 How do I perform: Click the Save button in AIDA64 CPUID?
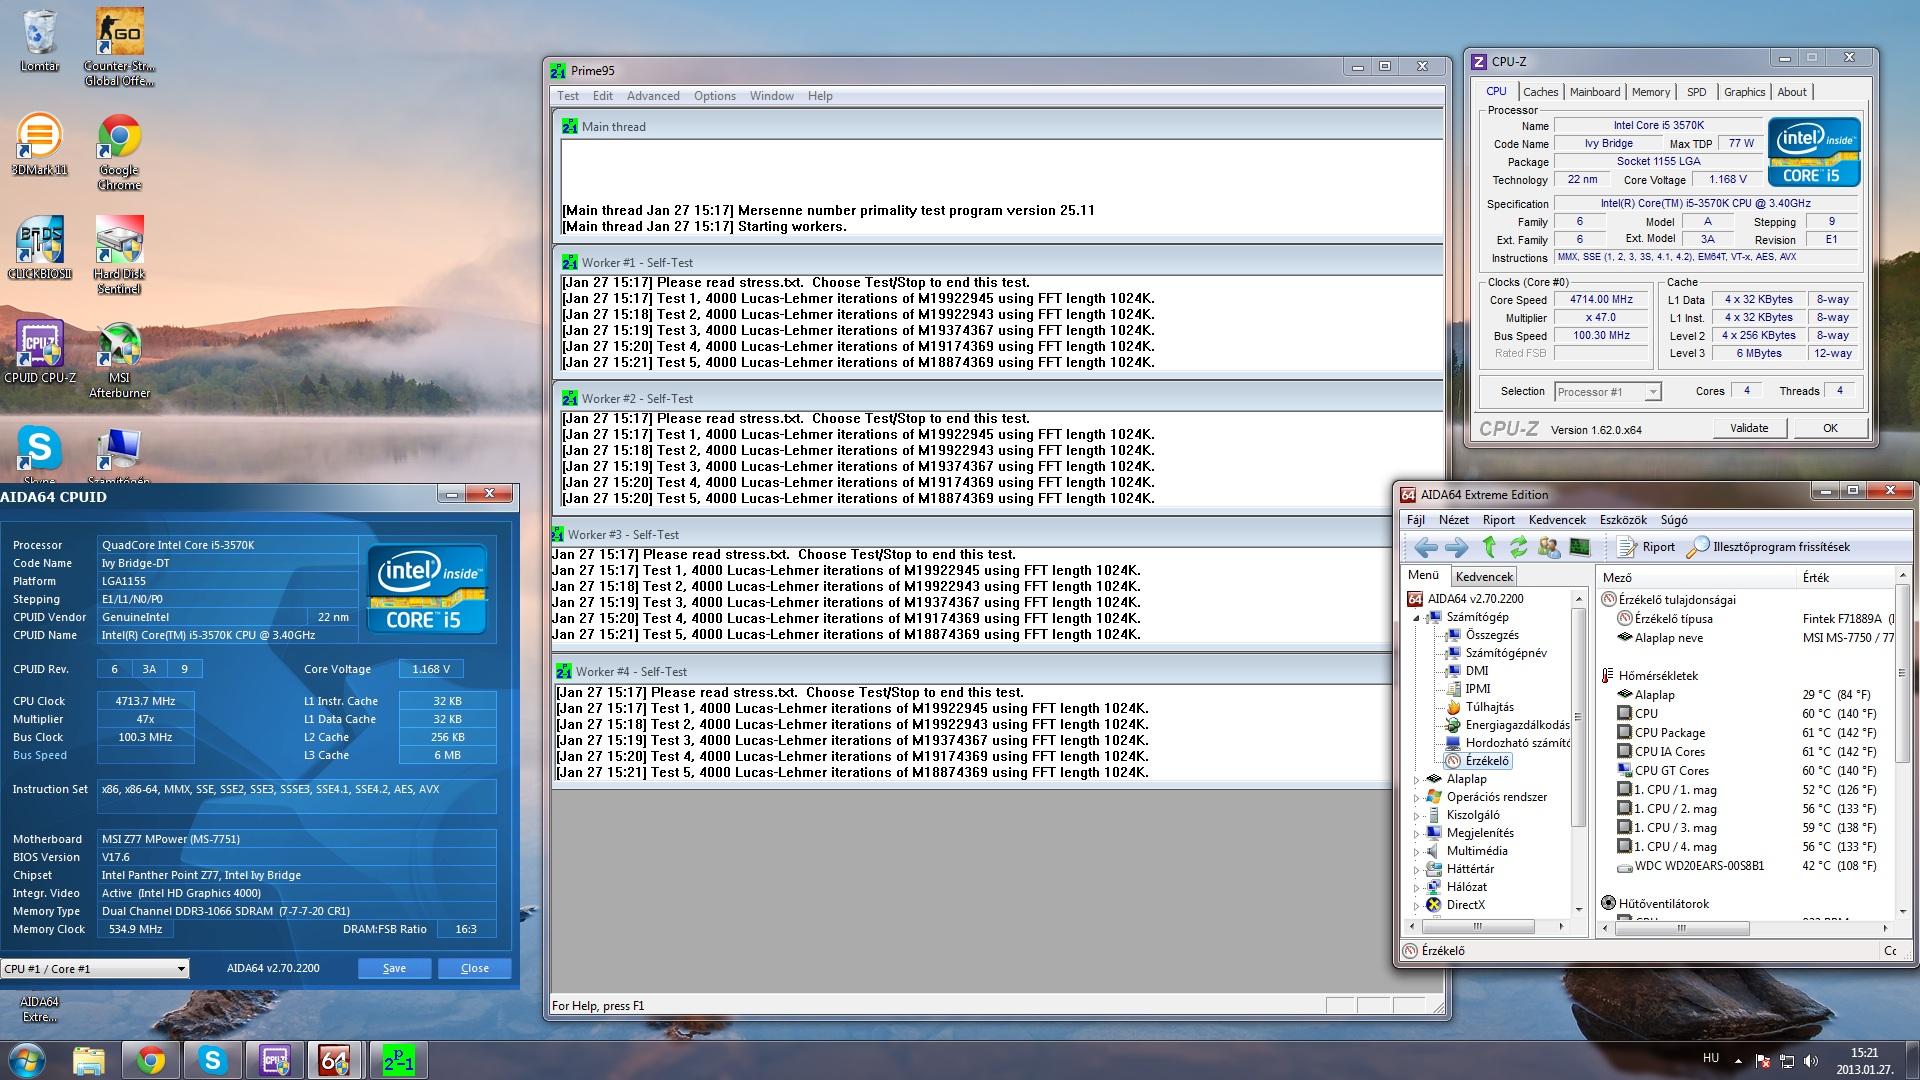pyautogui.click(x=394, y=968)
